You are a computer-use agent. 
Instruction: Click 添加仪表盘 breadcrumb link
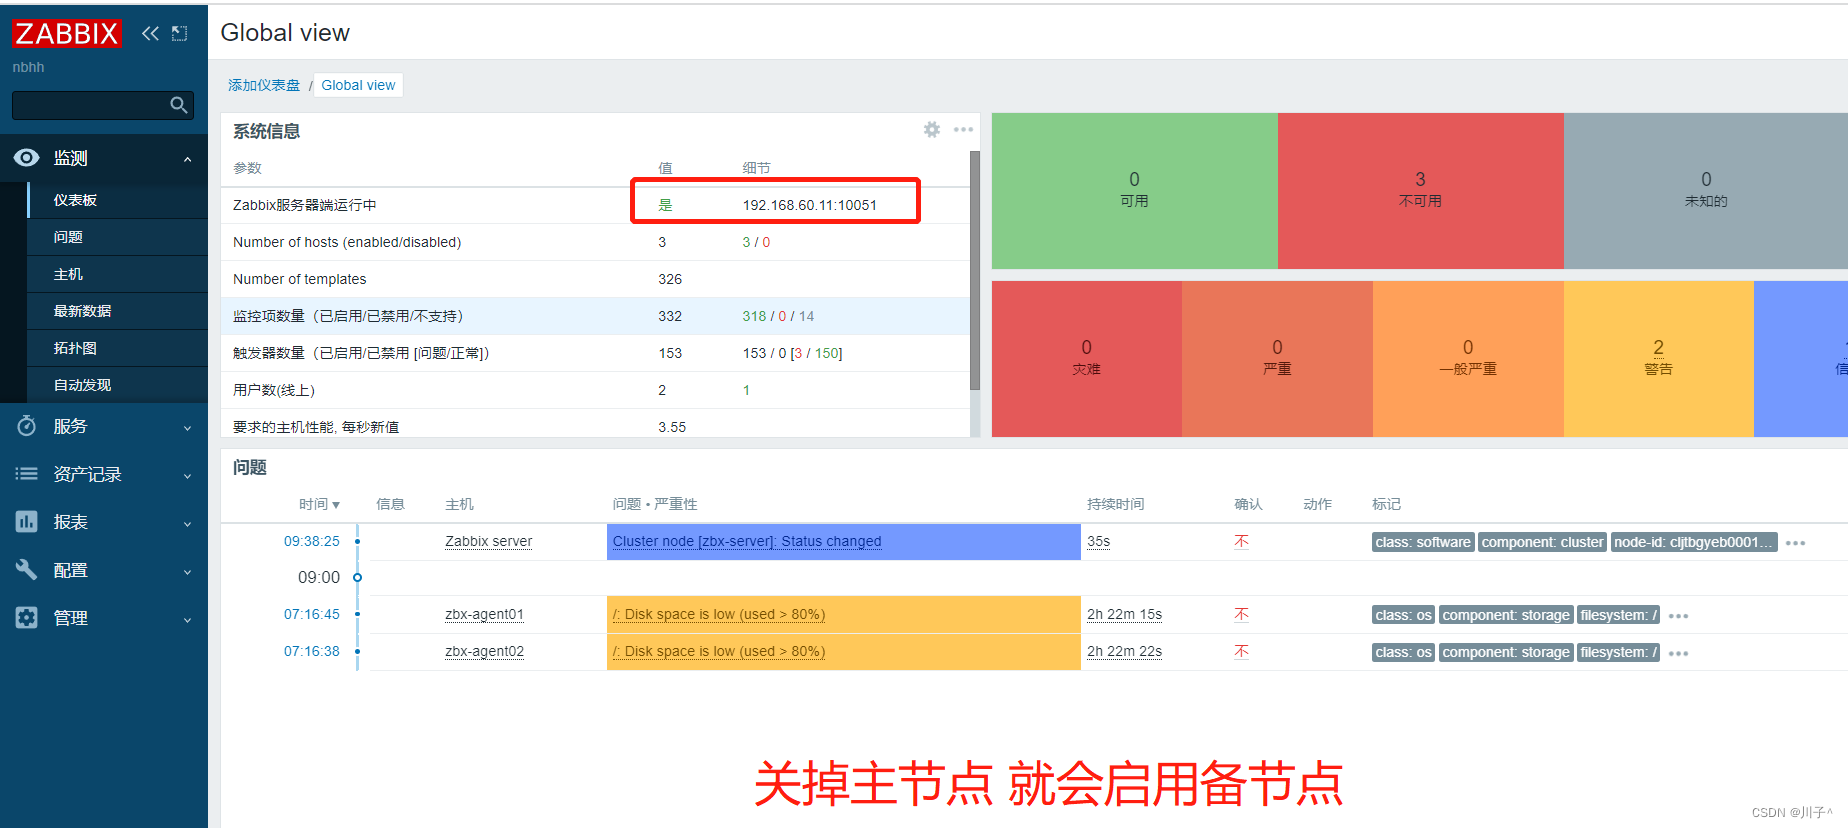pyautogui.click(x=264, y=85)
